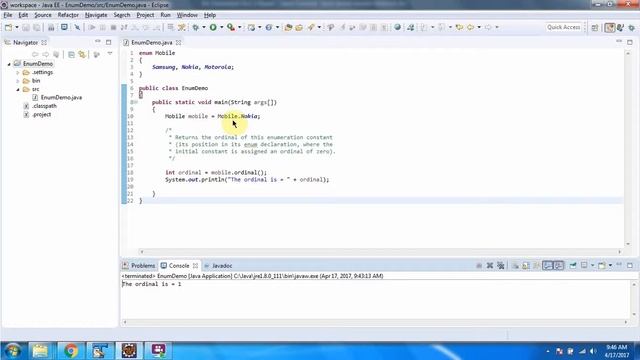Open Google Chrome from the taskbar
Viewport: 640px width, 360px height.
coord(71,351)
